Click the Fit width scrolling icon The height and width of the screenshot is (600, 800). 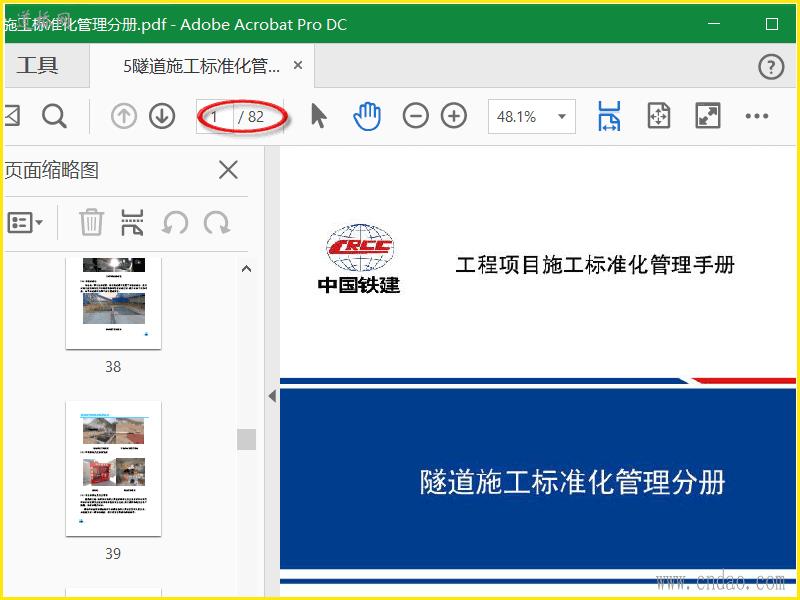click(609, 116)
